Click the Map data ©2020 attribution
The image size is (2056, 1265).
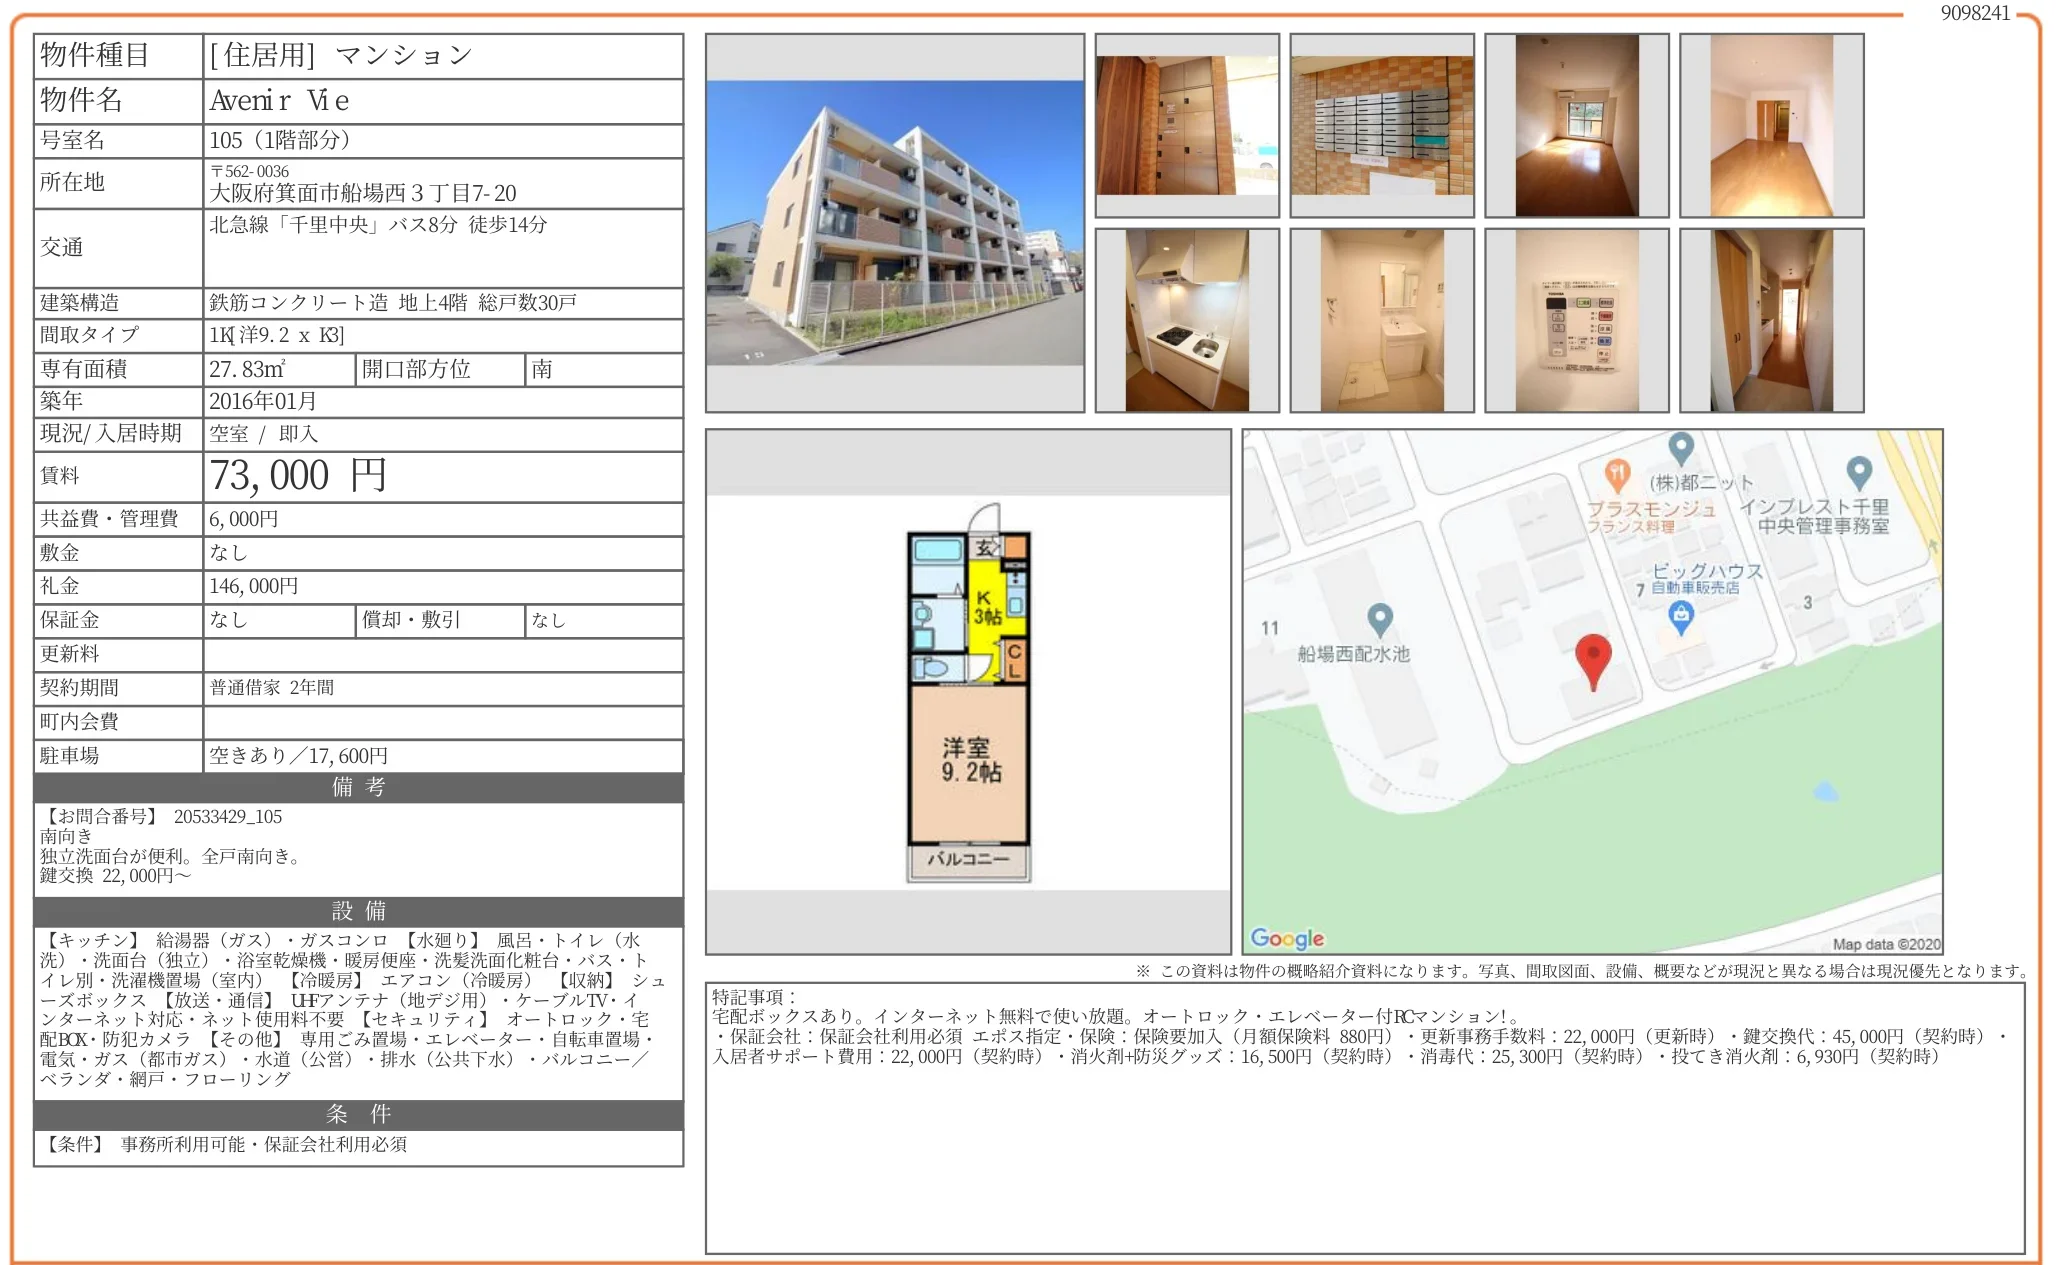click(1886, 944)
